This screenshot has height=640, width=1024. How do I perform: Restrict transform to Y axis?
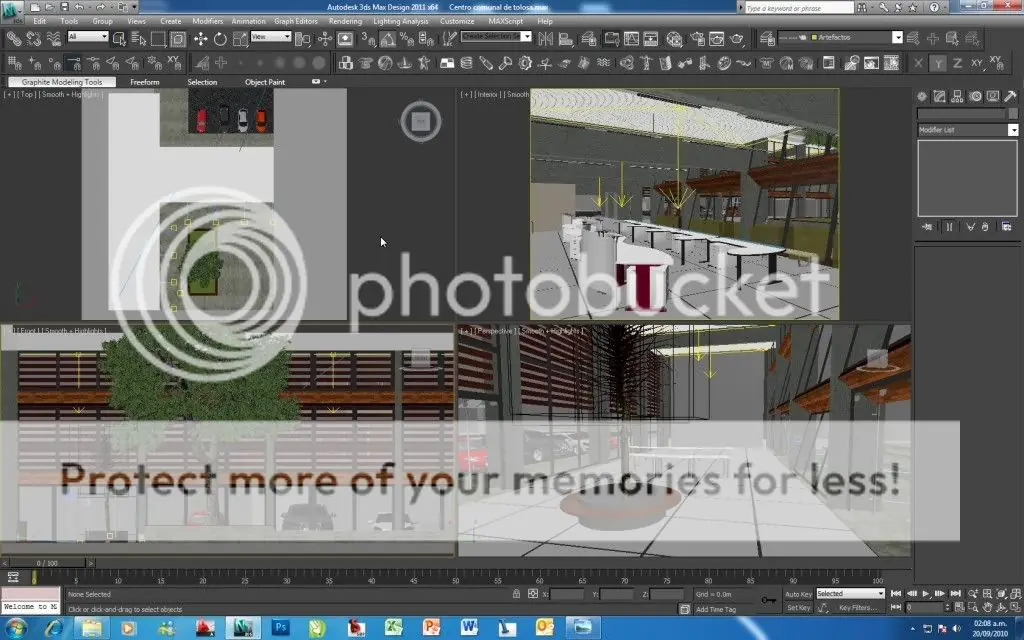(x=938, y=63)
